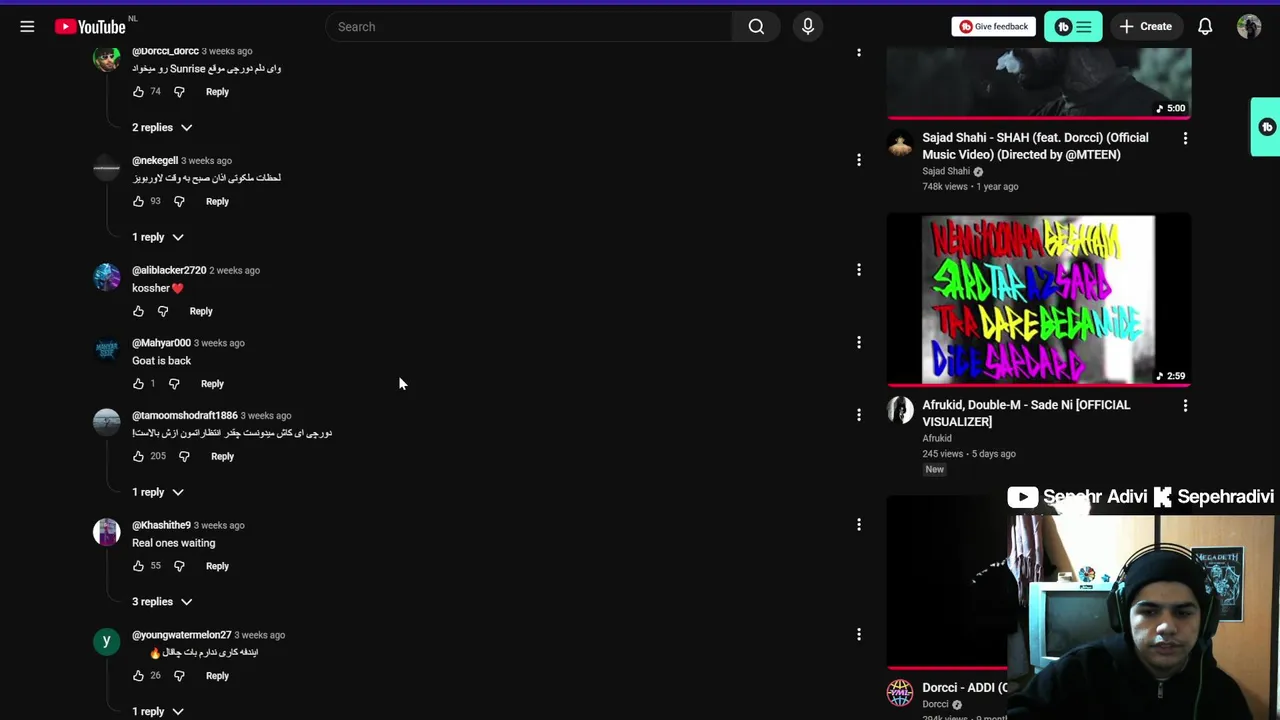
Task: Click the search magnifier button
Action: coord(756,27)
